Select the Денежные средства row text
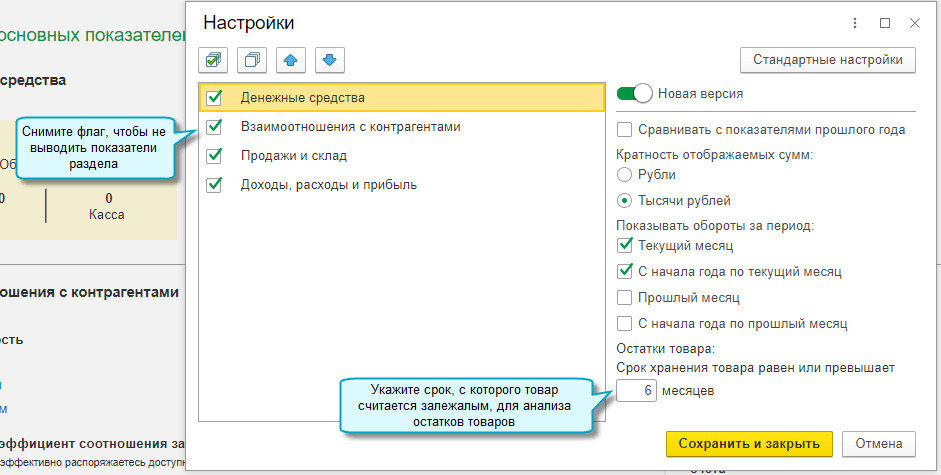This screenshot has height=475, width=941. click(x=302, y=97)
